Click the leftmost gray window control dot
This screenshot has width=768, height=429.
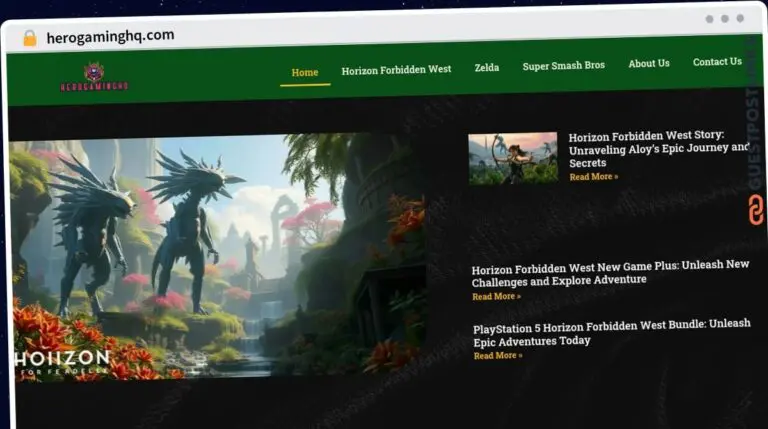click(x=709, y=18)
